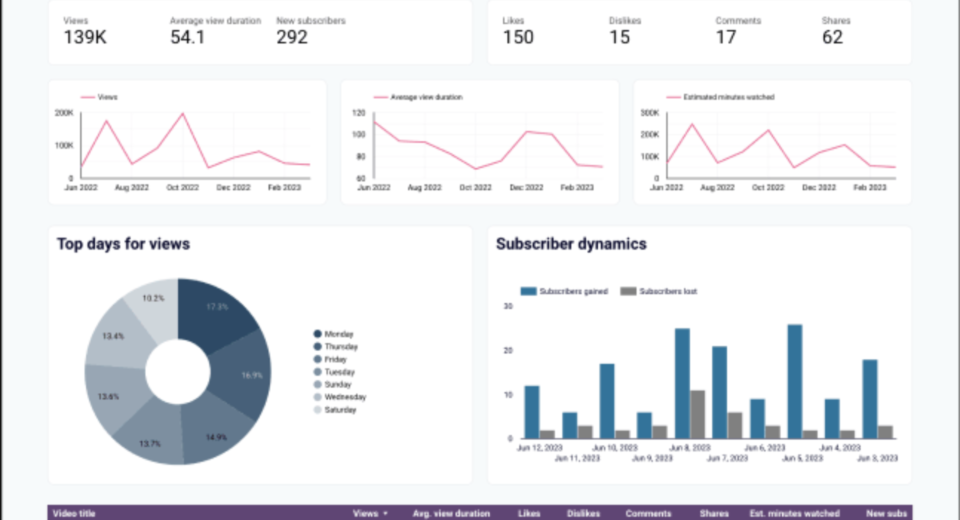This screenshot has height=520, width=960.
Task: Click the Monday legend dot in pie chart
Action: coord(317,334)
